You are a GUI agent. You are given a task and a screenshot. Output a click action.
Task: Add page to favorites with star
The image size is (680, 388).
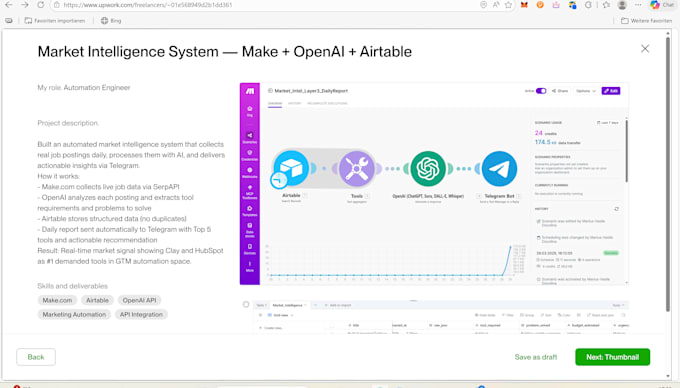(x=508, y=5)
